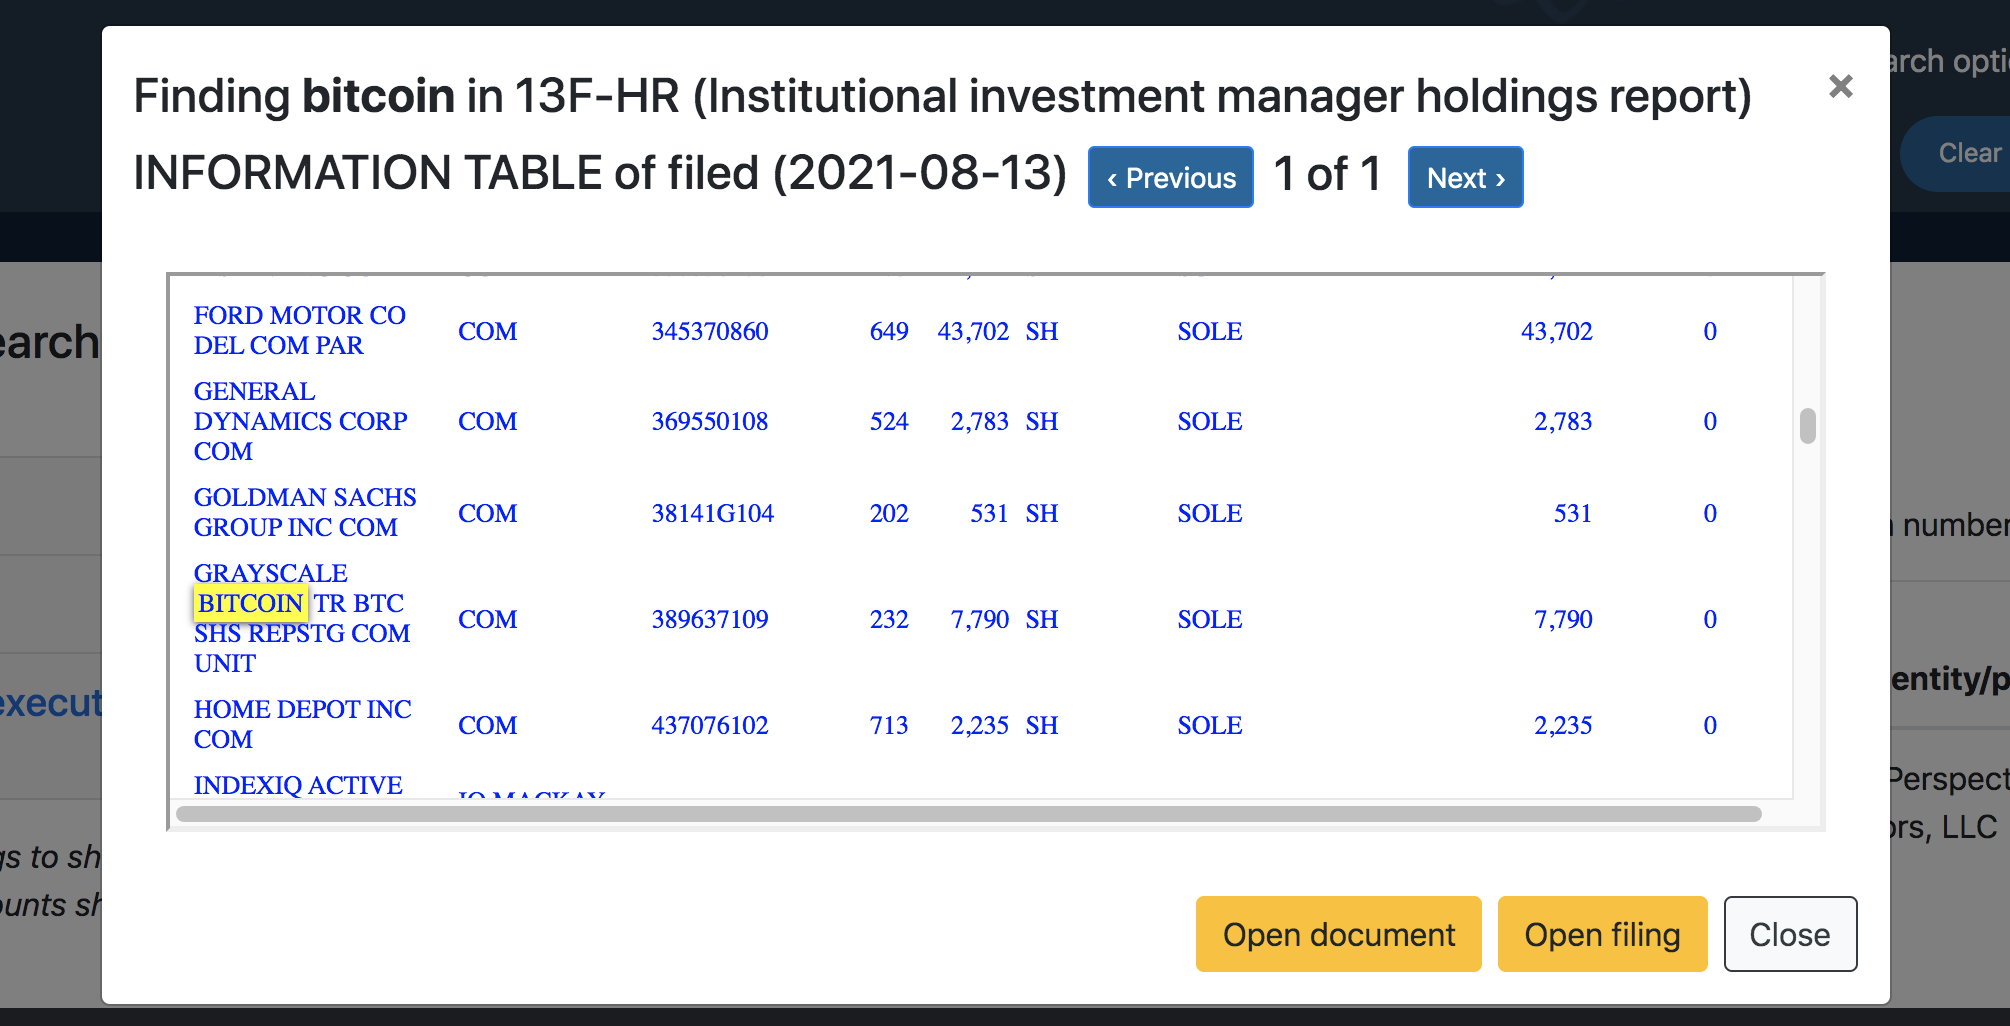Screen dimensions: 2010x1026
Task: Select CUSIP 38141G104
Action: 713,513
